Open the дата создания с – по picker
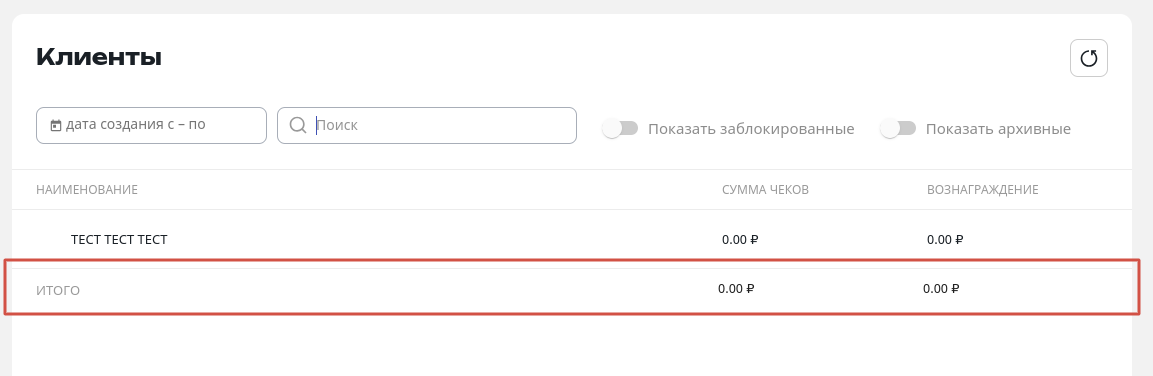The image size is (1153, 376). tap(151, 125)
